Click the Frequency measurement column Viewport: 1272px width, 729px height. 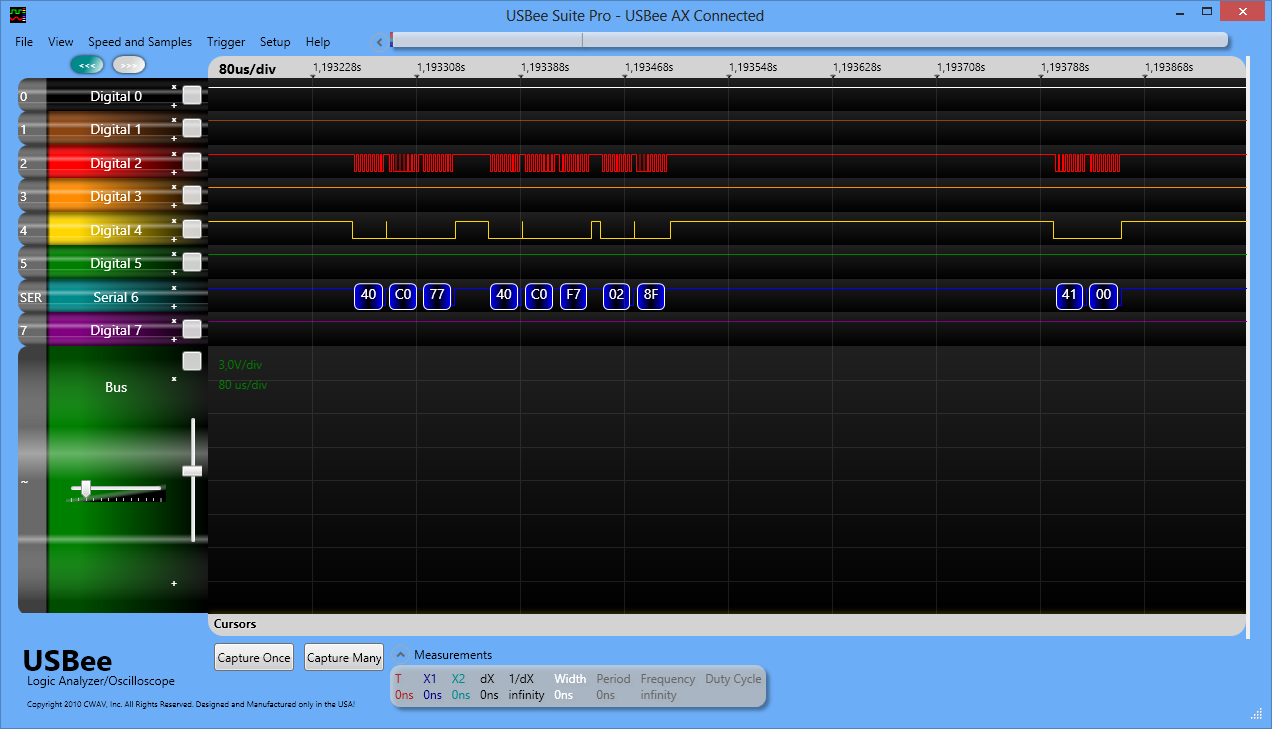tap(668, 686)
